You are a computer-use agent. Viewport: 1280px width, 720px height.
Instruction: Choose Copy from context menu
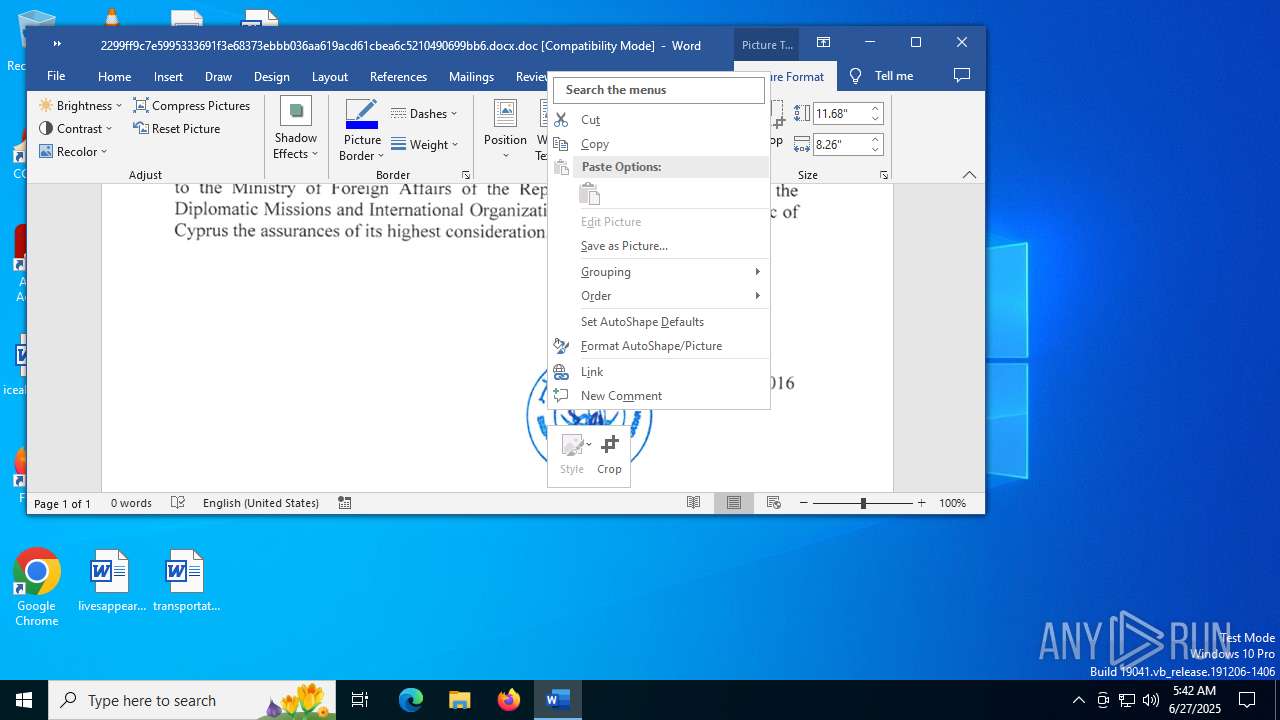click(x=660, y=144)
